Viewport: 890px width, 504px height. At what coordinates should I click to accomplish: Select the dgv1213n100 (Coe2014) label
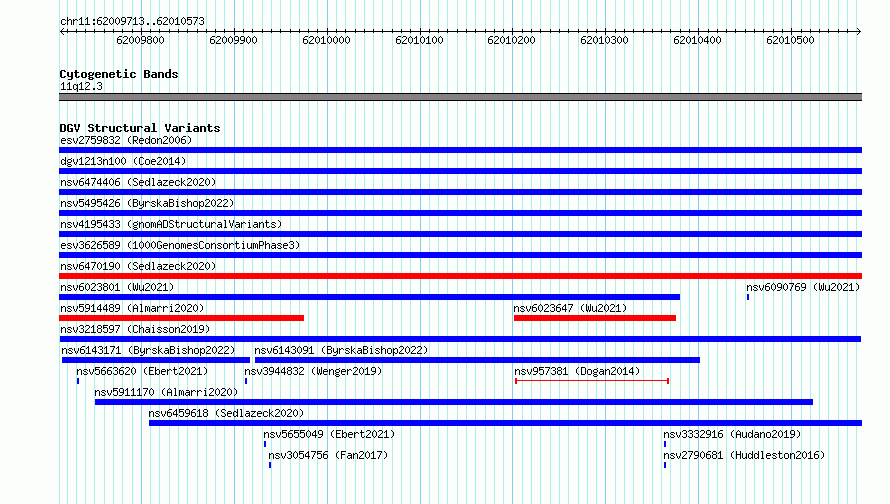pyautogui.click(x=123, y=161)
